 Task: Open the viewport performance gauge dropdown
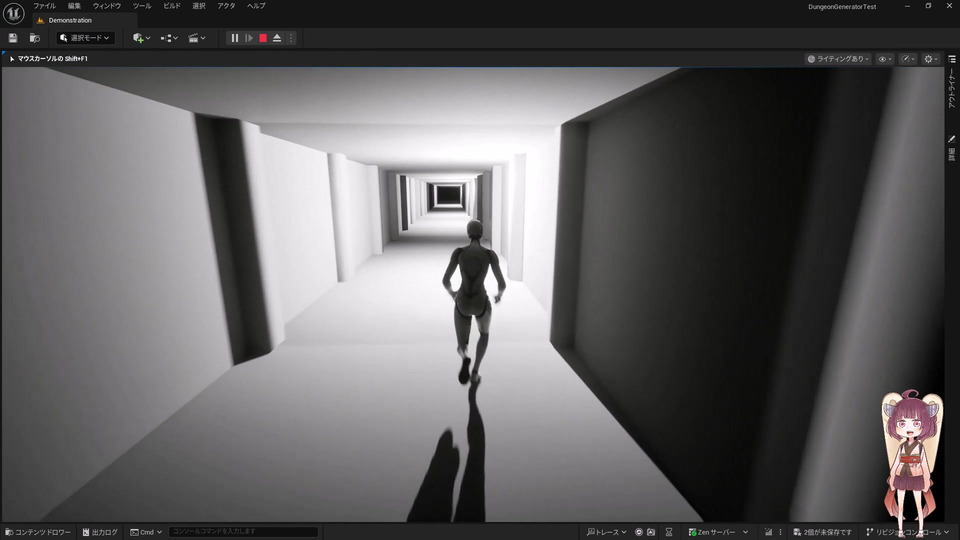[908, 59]
